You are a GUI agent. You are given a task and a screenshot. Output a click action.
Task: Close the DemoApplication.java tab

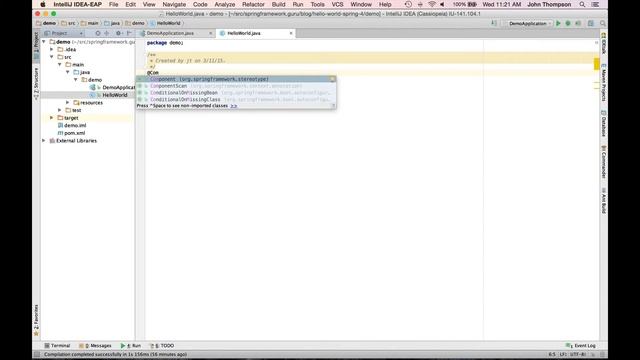[x=211, y=33]
